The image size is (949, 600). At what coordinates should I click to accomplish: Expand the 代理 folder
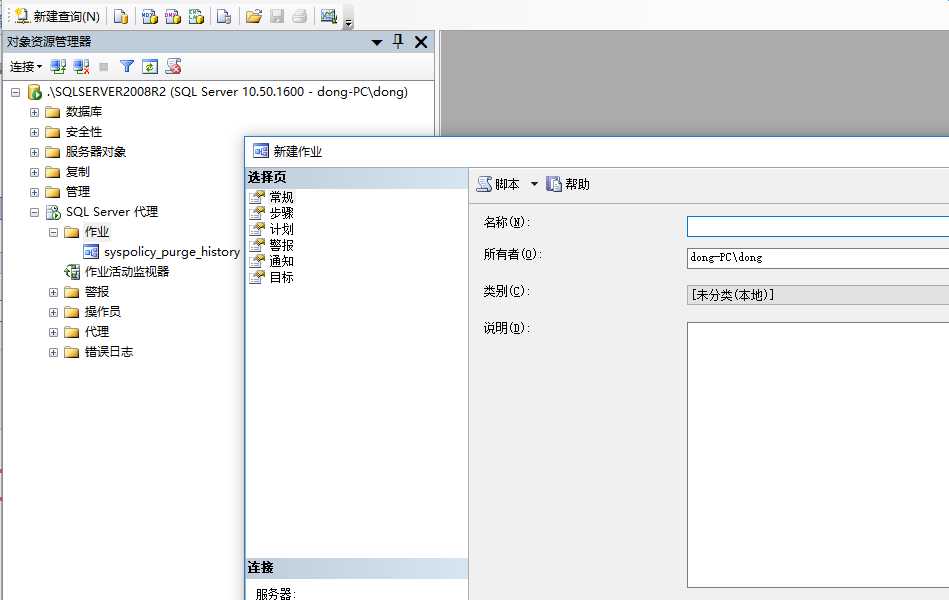pos(53,332)
